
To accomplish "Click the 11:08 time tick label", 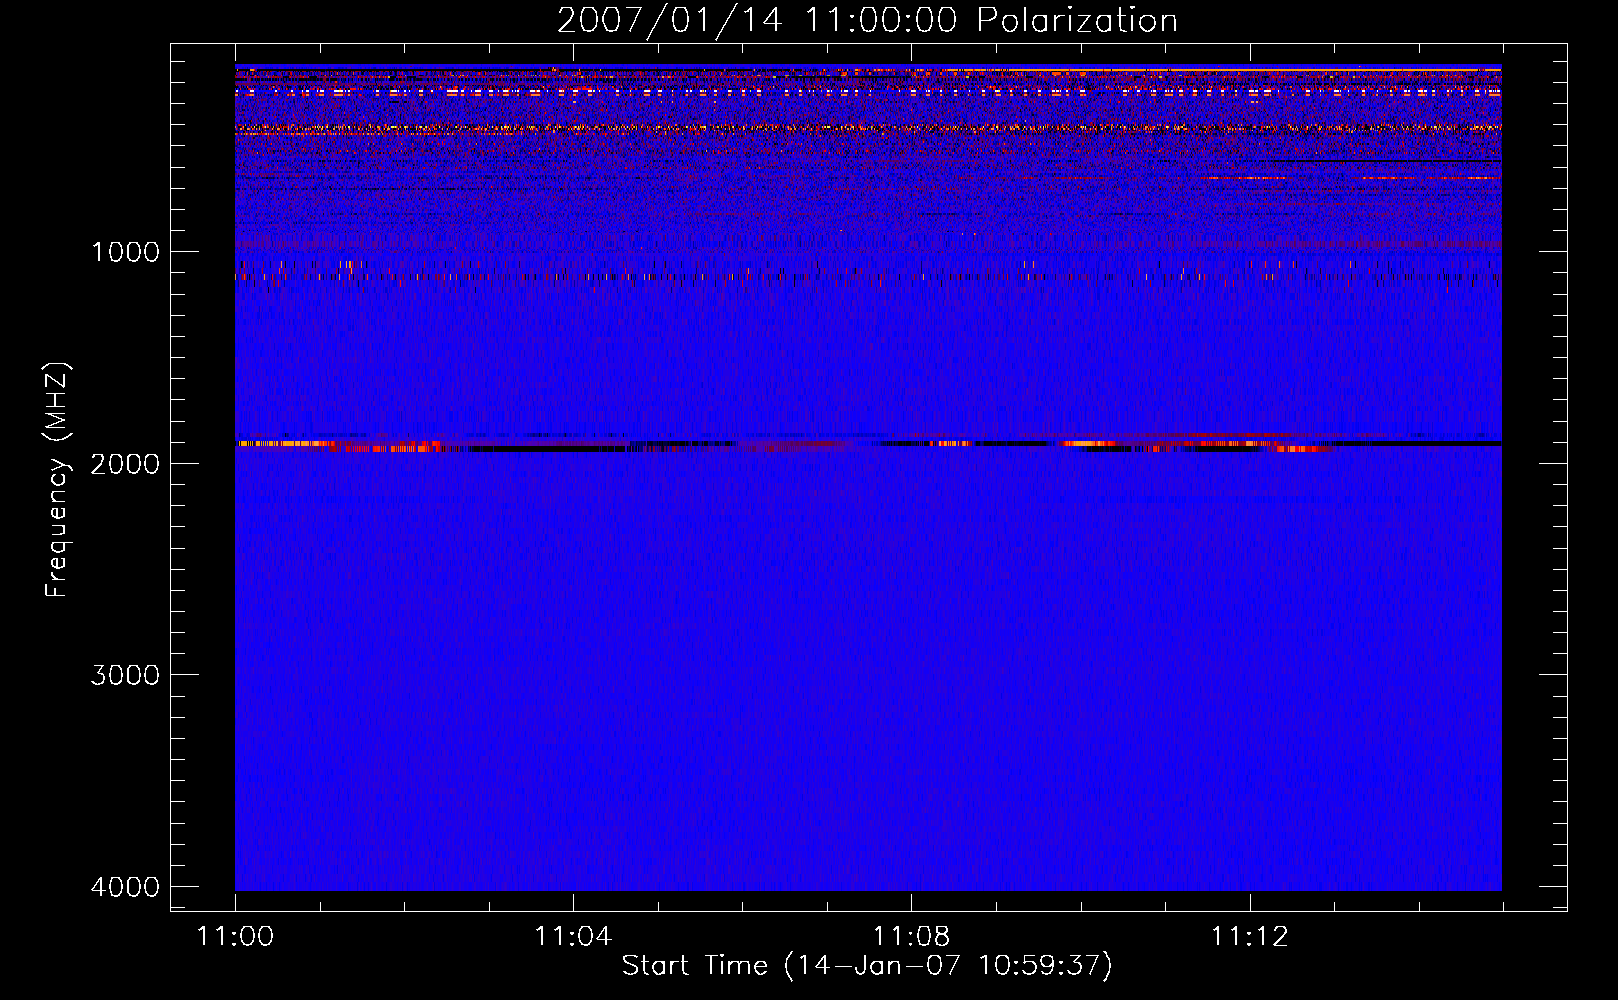I will (911, 937).
